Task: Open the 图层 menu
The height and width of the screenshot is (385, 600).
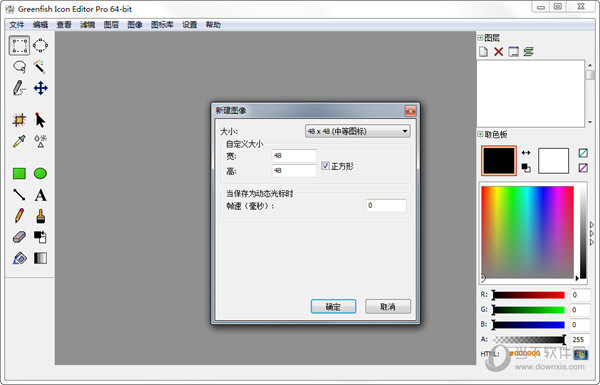Action: coord(111,25)
